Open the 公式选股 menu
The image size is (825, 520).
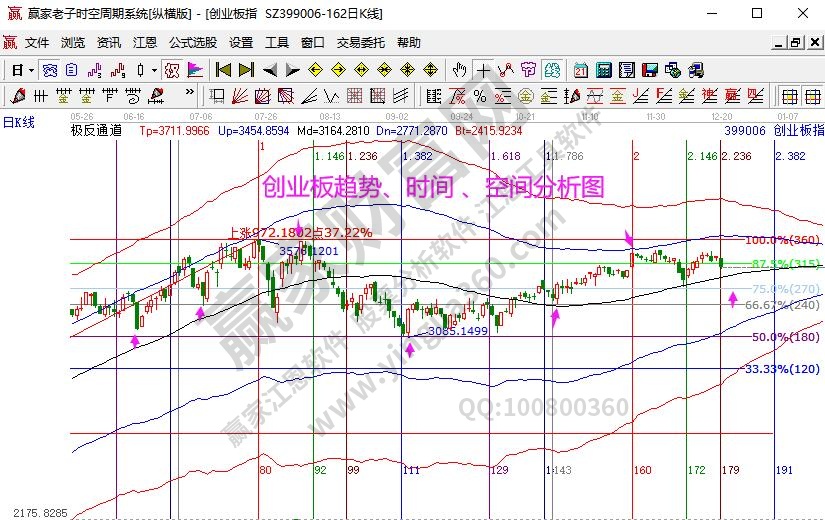click(x=192, y=43)
